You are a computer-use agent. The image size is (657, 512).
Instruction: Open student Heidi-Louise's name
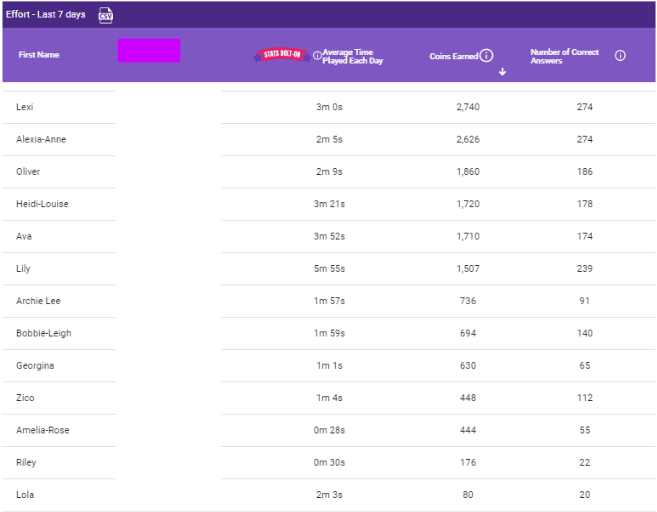point(42,204)
